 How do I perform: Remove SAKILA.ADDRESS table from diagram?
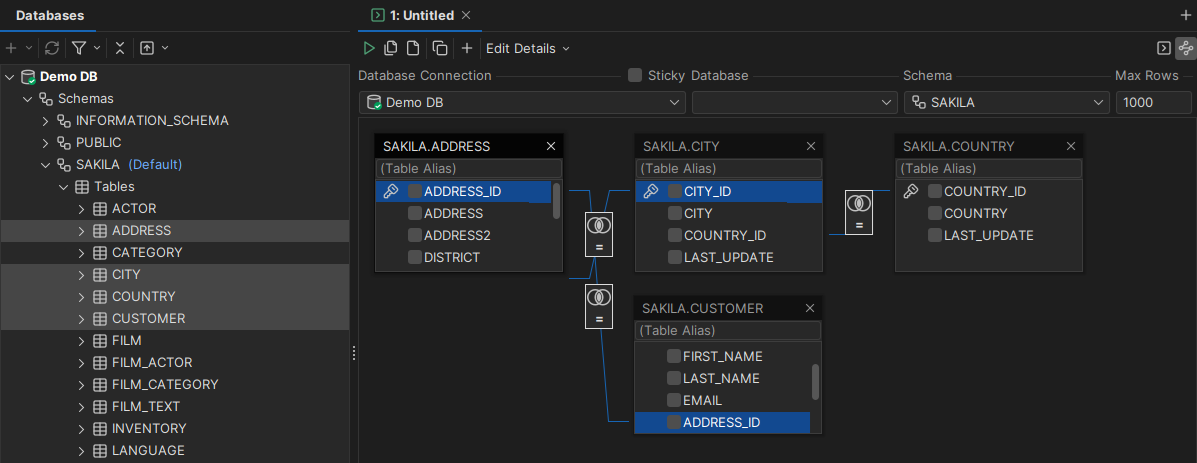point(551,146)
